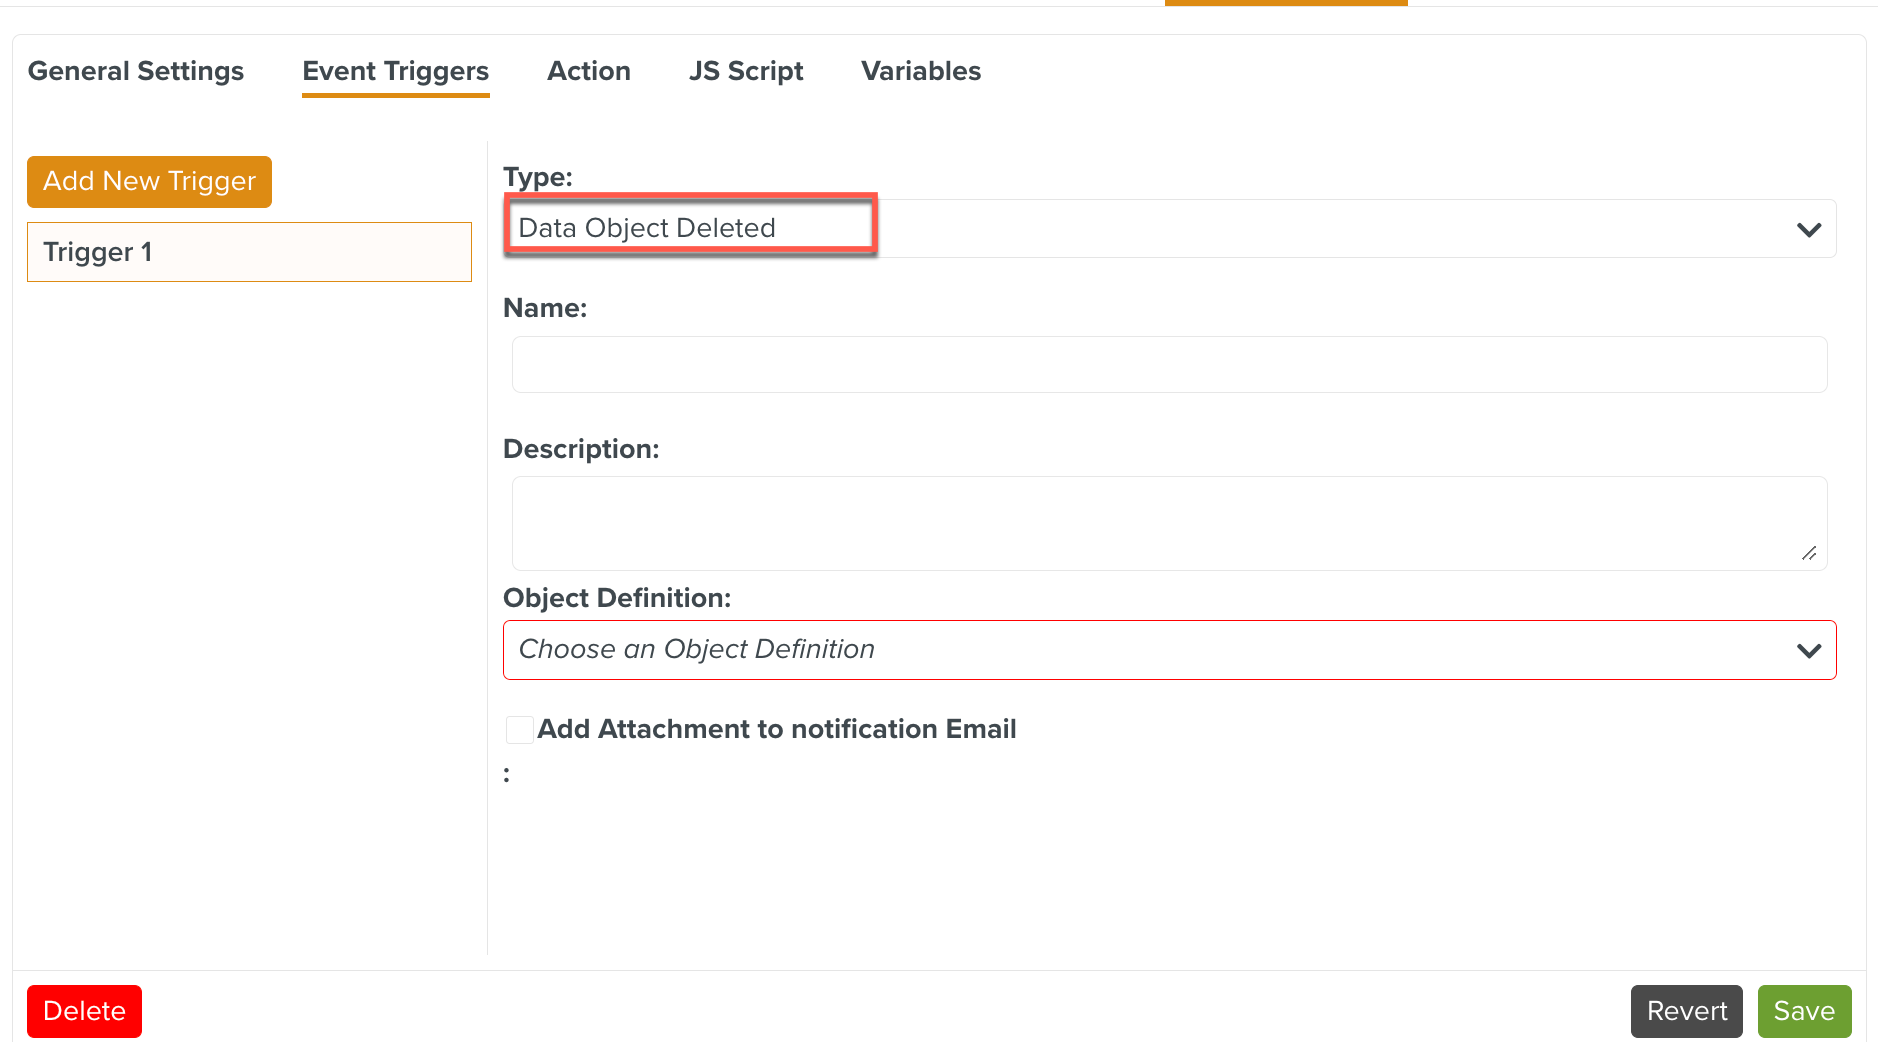Screen dimensions: 1878x1042
Task: Open the Variables tab
Action: point(920,71)
